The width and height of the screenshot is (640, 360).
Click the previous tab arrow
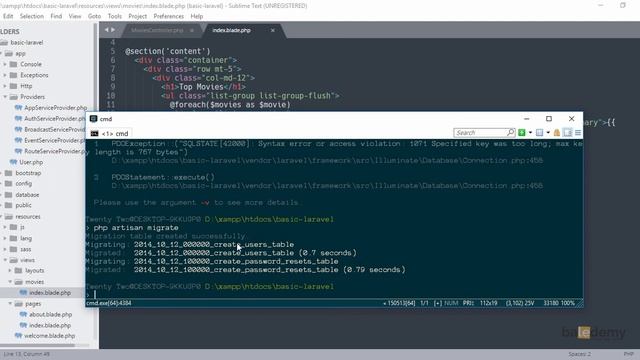[107, 30]
